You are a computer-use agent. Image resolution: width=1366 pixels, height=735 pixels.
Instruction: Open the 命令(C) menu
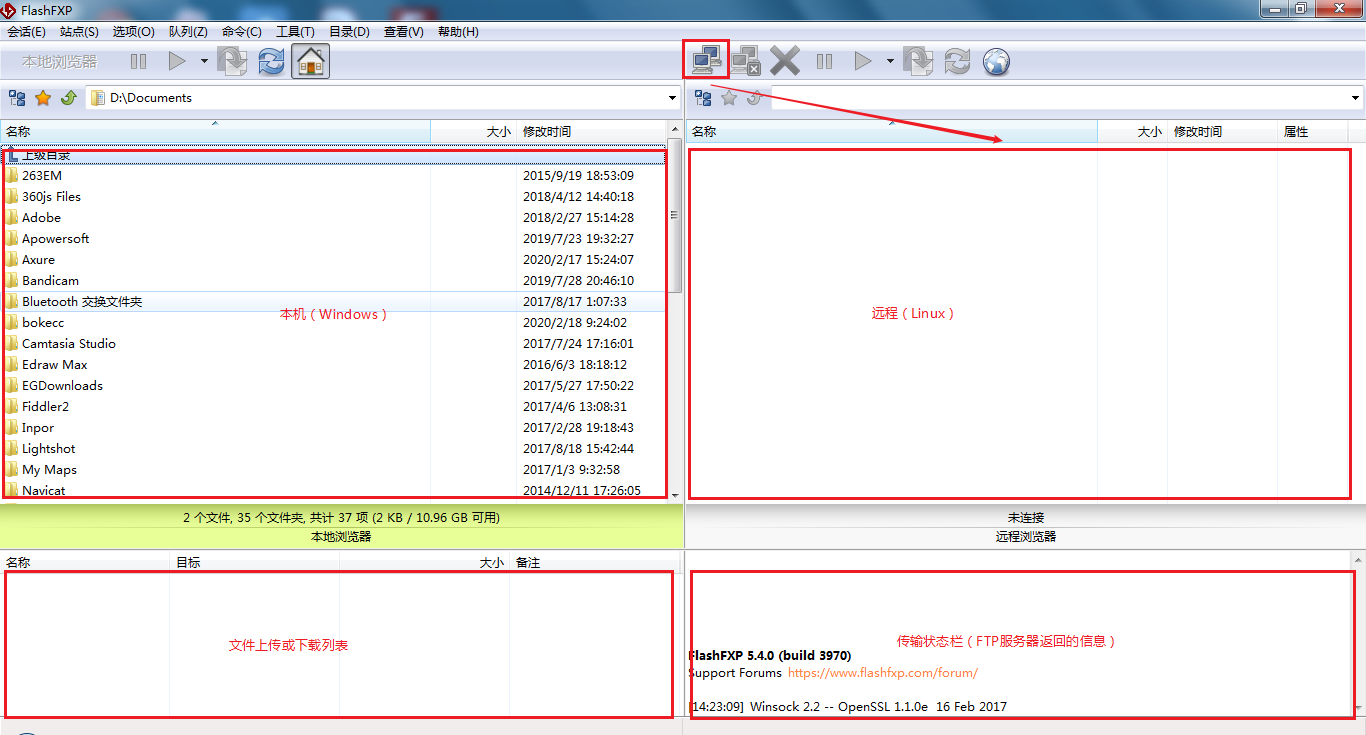[242, 32]
